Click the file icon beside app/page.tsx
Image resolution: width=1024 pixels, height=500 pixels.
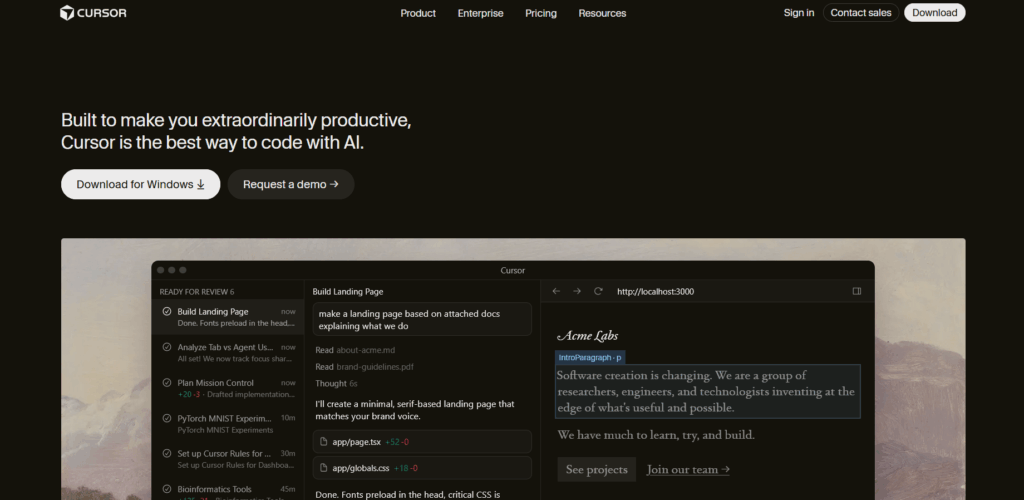(323, 442)
